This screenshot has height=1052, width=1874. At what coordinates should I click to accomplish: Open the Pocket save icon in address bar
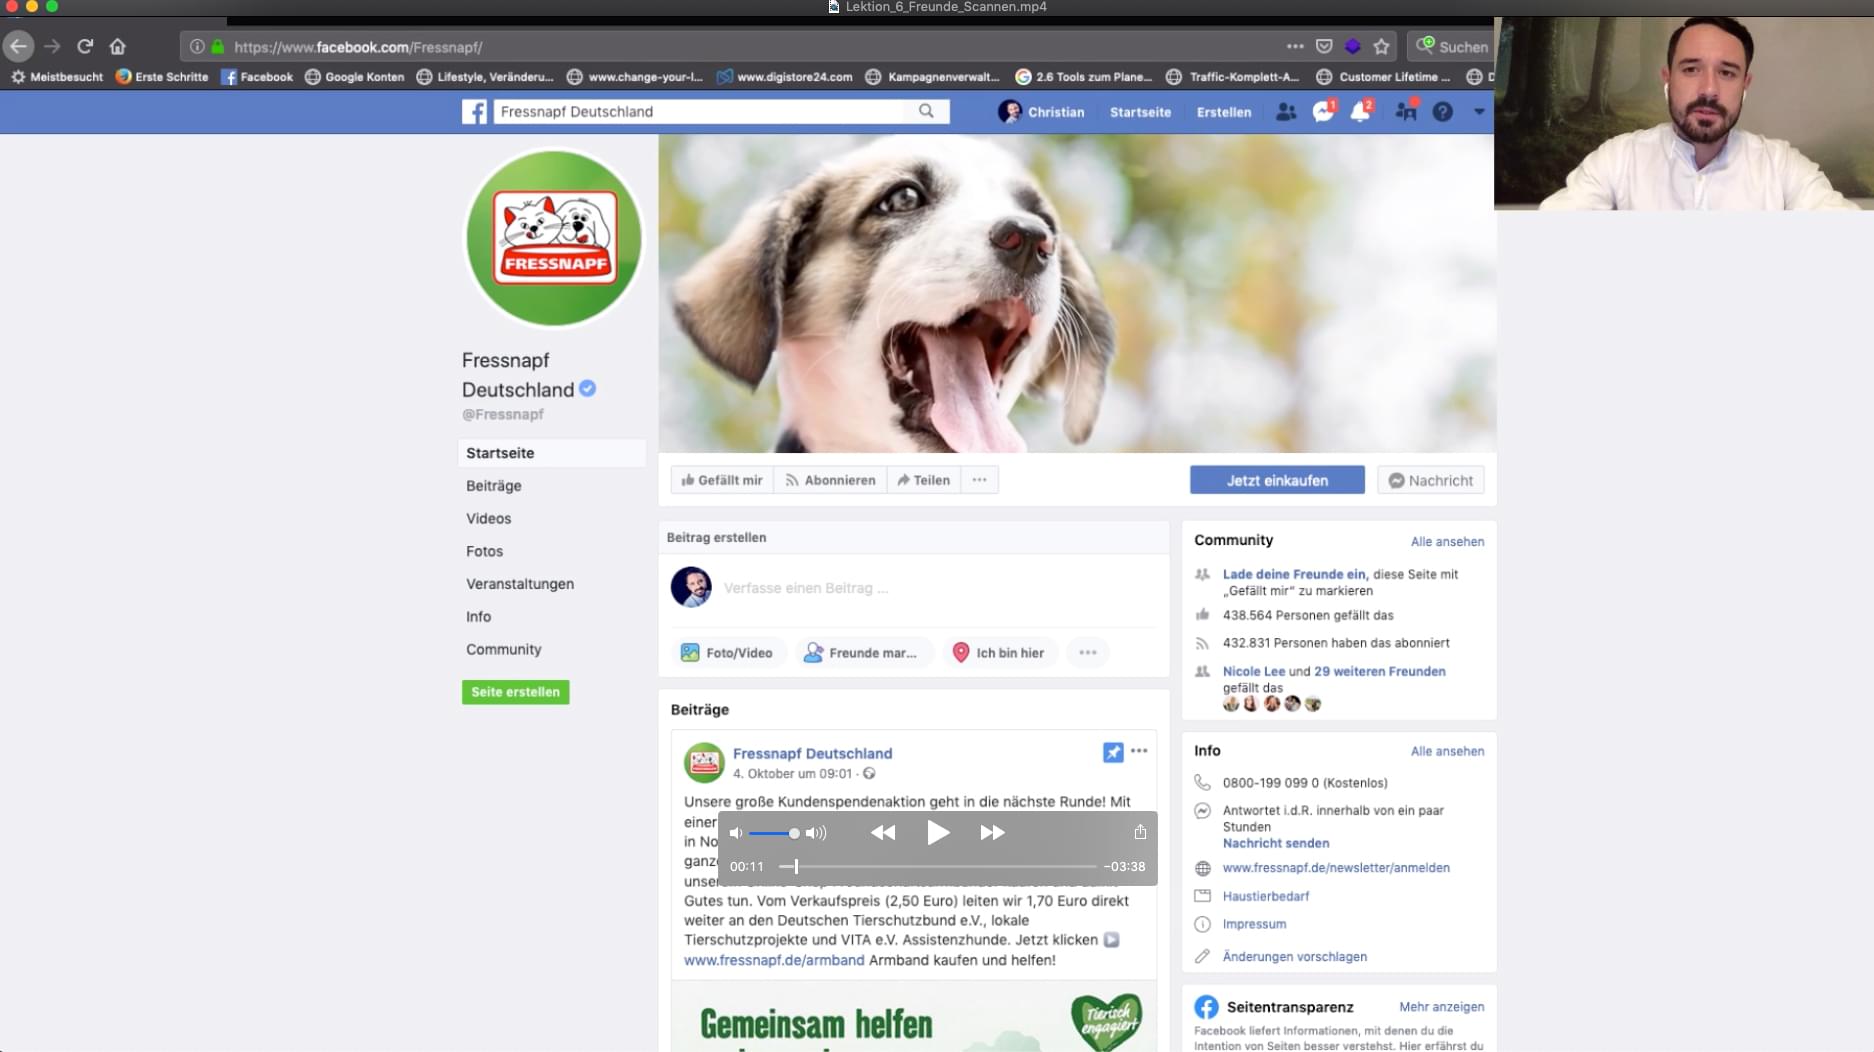pos(1324,46)
